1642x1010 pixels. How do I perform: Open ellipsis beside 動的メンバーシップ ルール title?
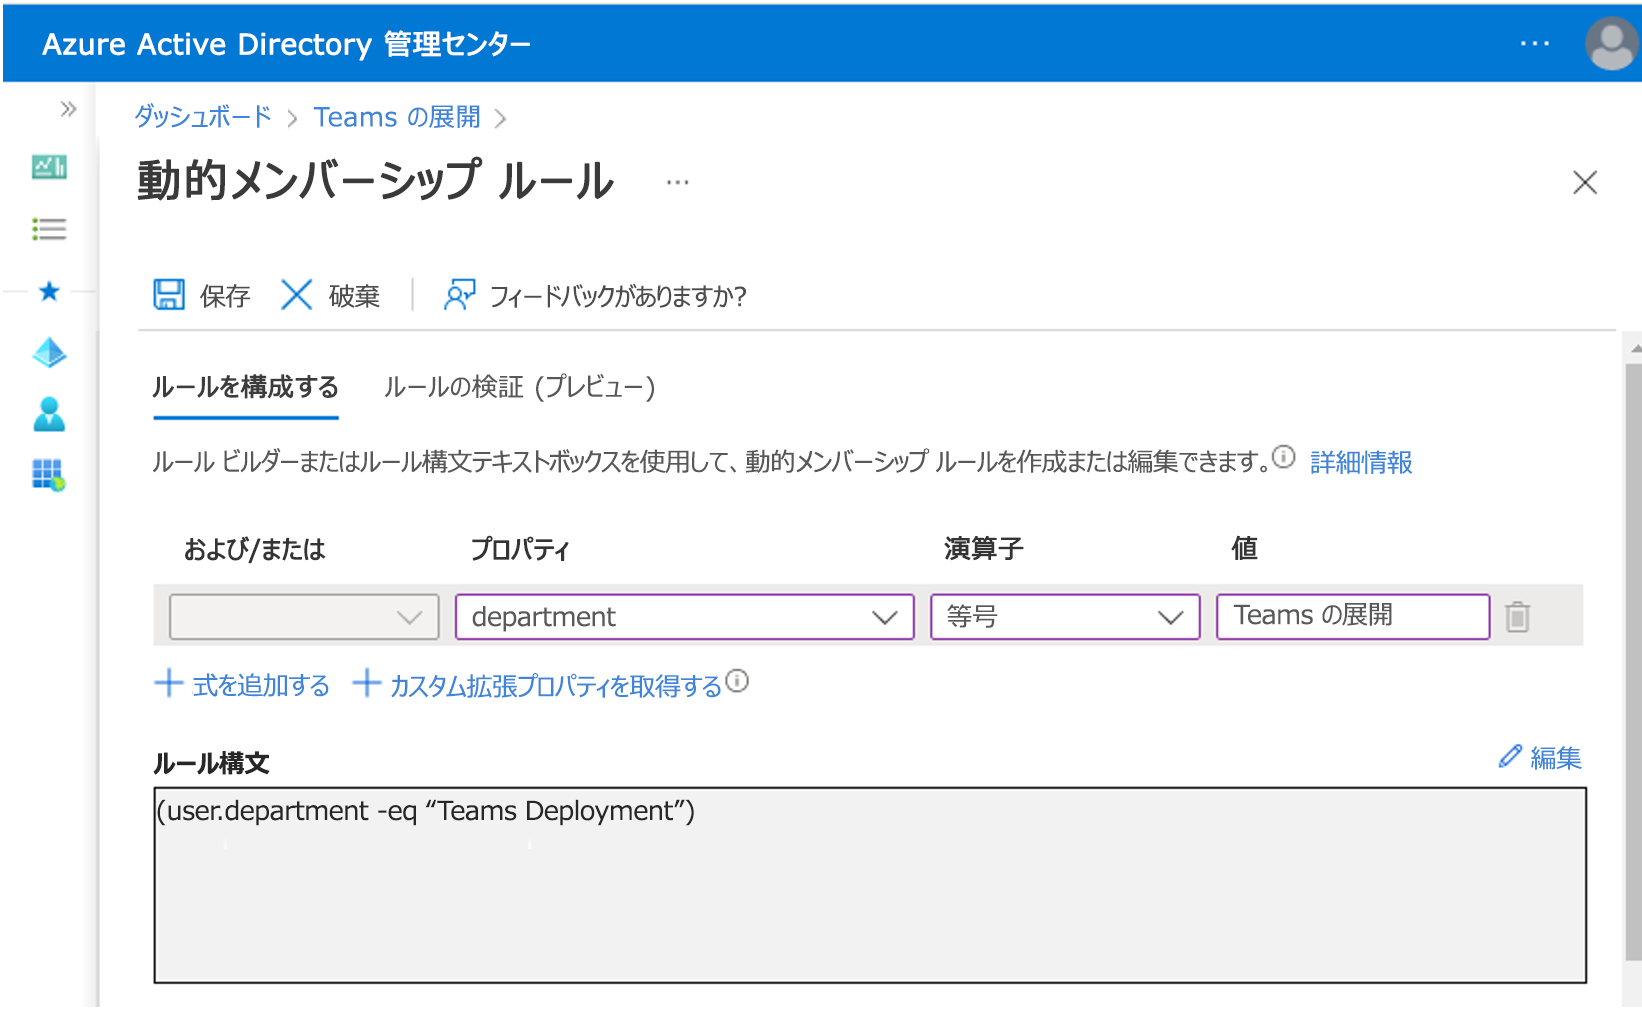tap(678, 183)
